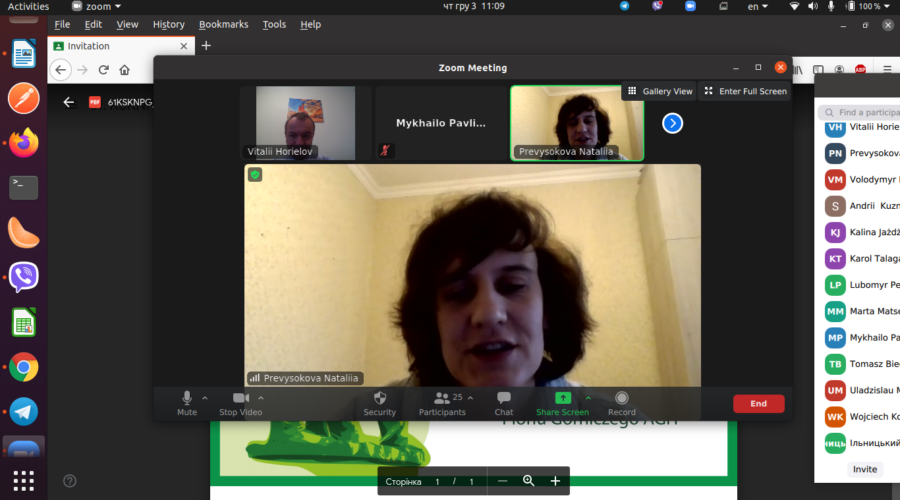Open the History menu
The width and height of the screenshot is (900, 500).
[x=169, y=24]
